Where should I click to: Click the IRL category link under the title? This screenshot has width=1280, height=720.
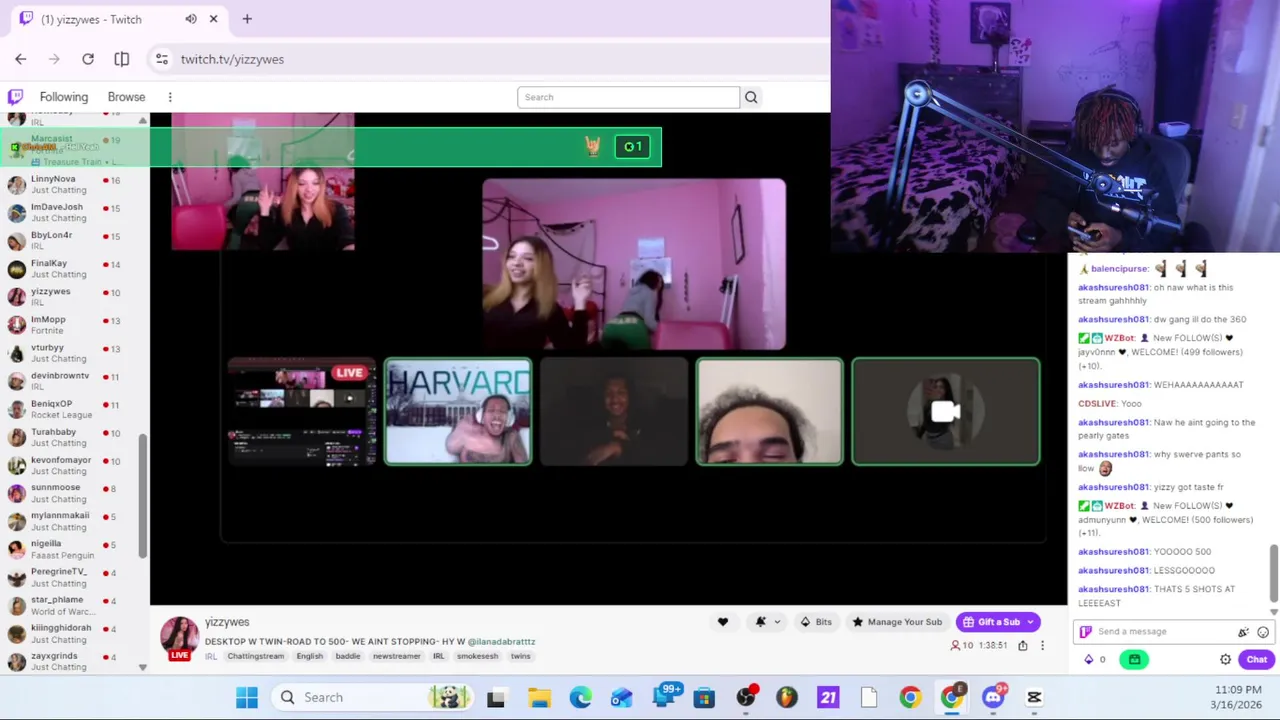211,656
